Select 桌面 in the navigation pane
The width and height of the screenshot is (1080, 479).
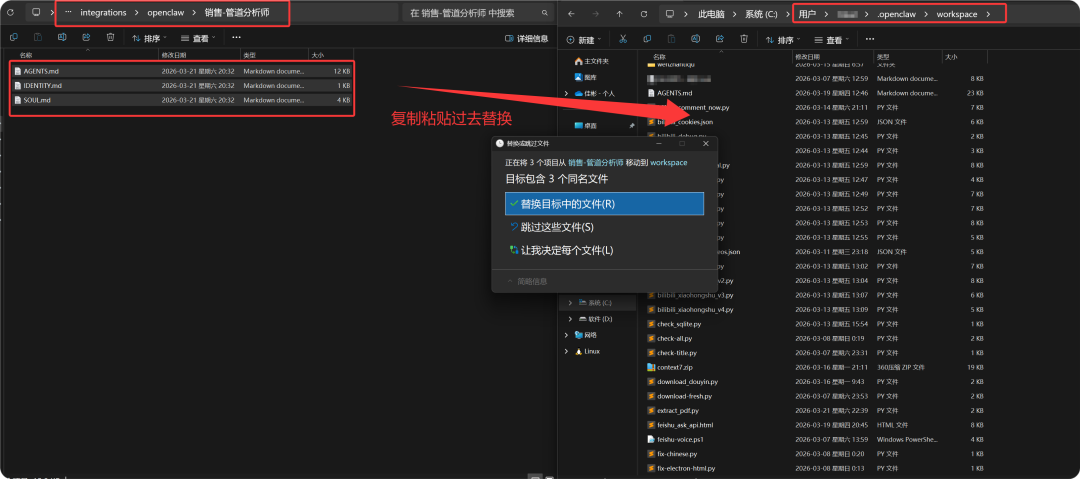click(x=585, y=125)
